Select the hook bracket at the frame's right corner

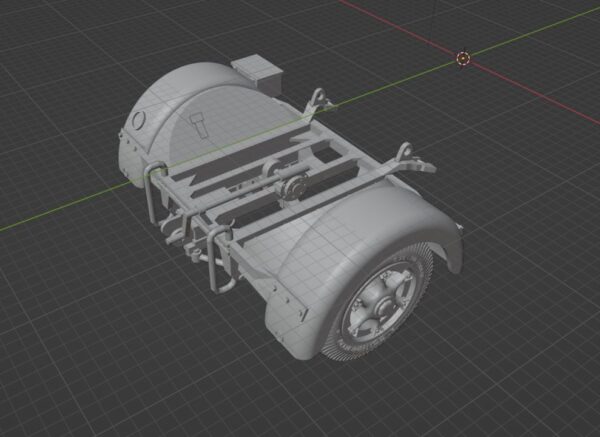point(406,155)
